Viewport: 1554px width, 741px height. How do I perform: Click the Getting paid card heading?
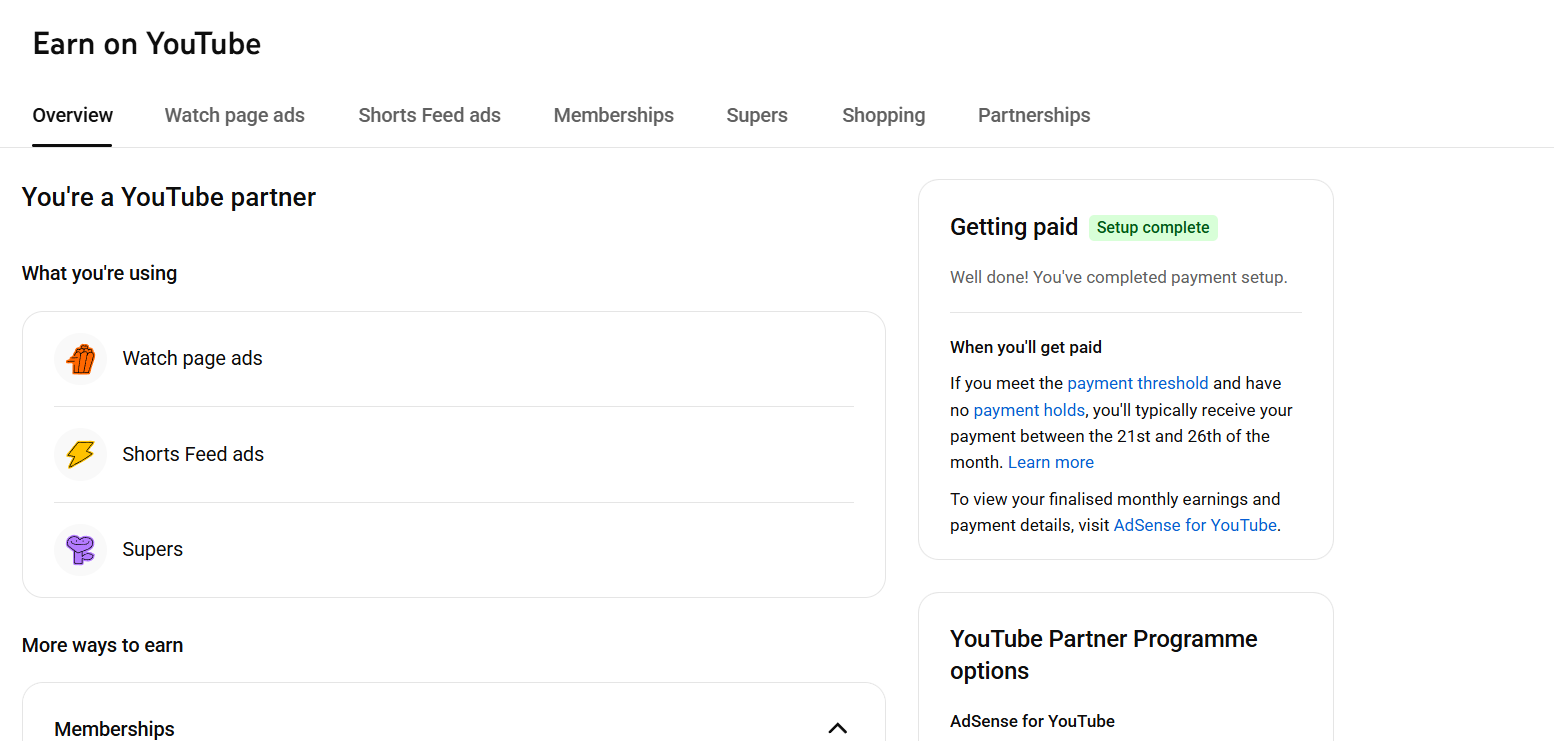click(x=1014, y=227)
